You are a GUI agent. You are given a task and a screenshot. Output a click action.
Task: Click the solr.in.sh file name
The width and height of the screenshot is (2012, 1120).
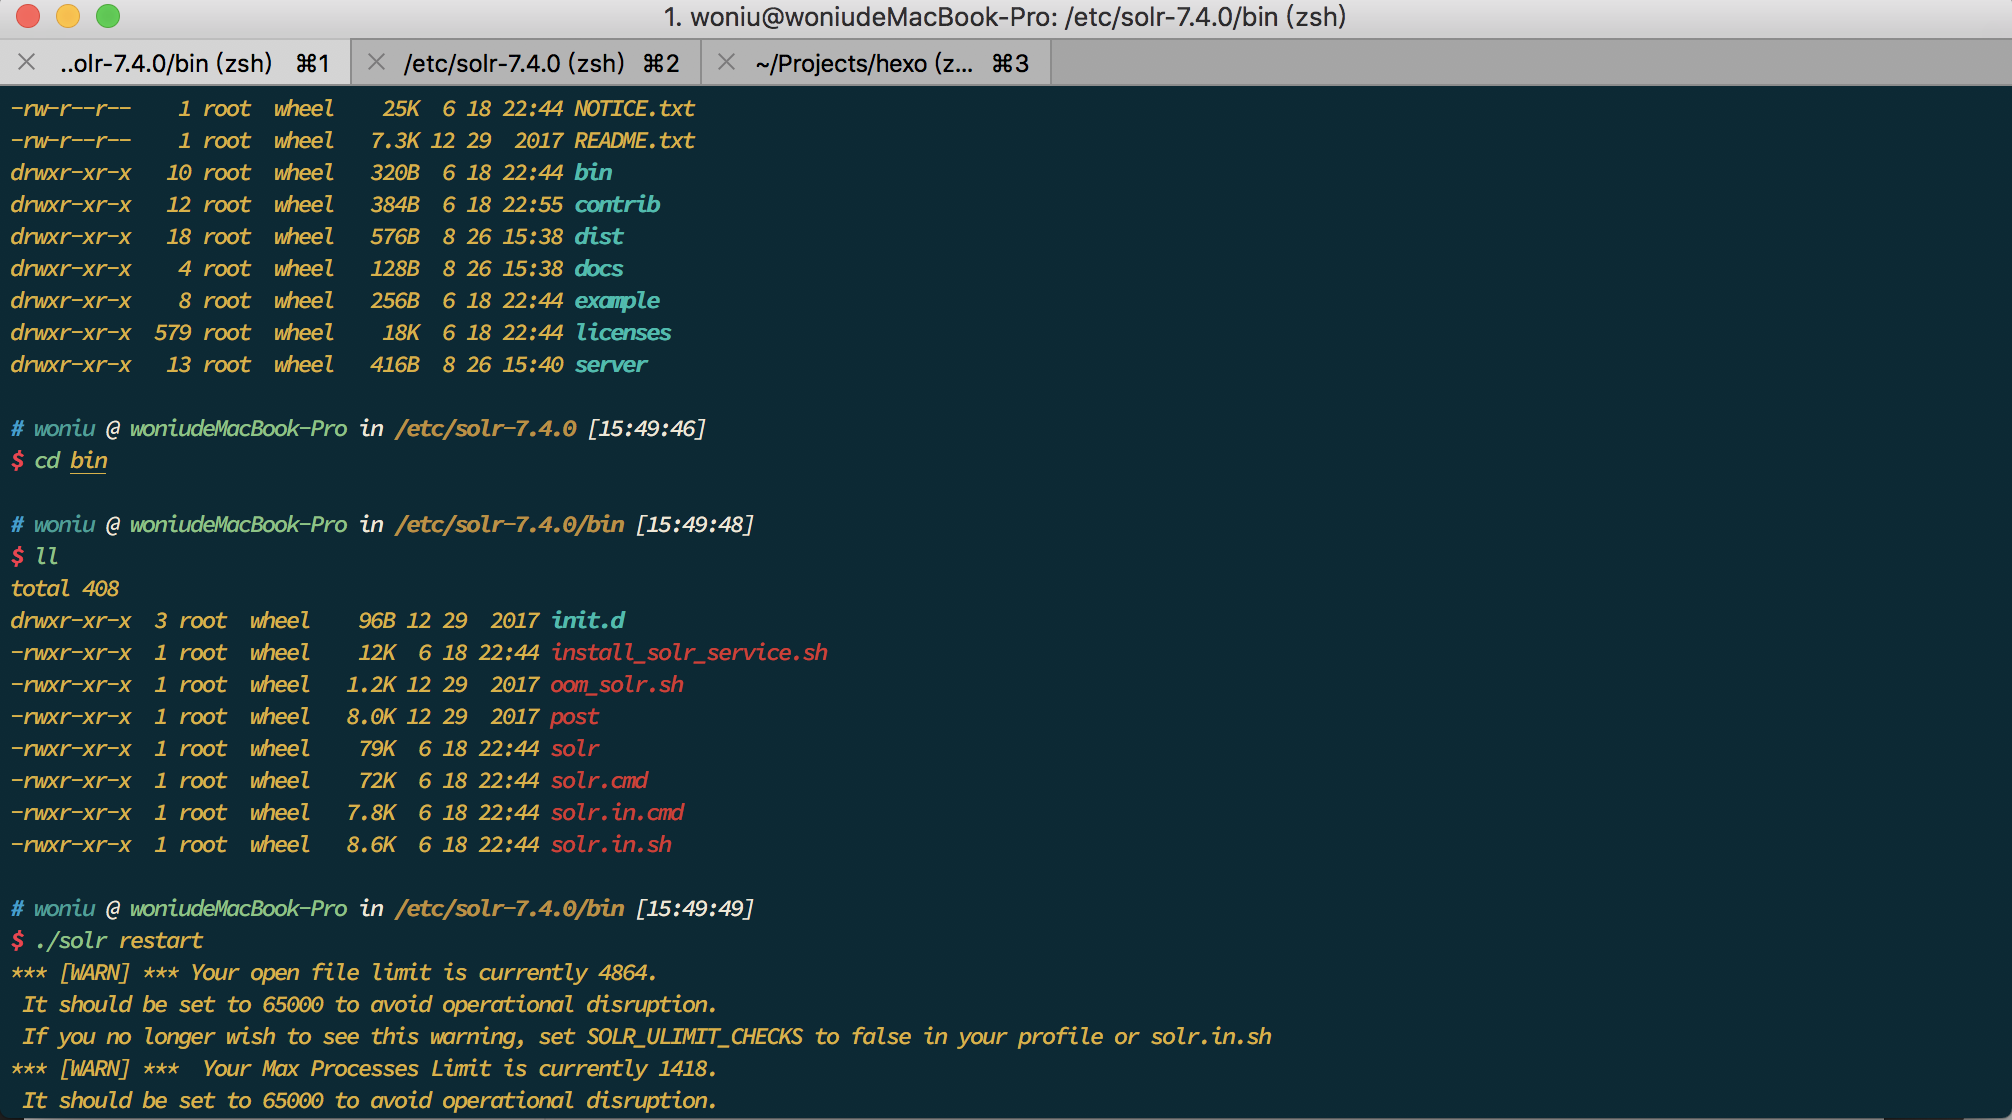coord(611,845)
